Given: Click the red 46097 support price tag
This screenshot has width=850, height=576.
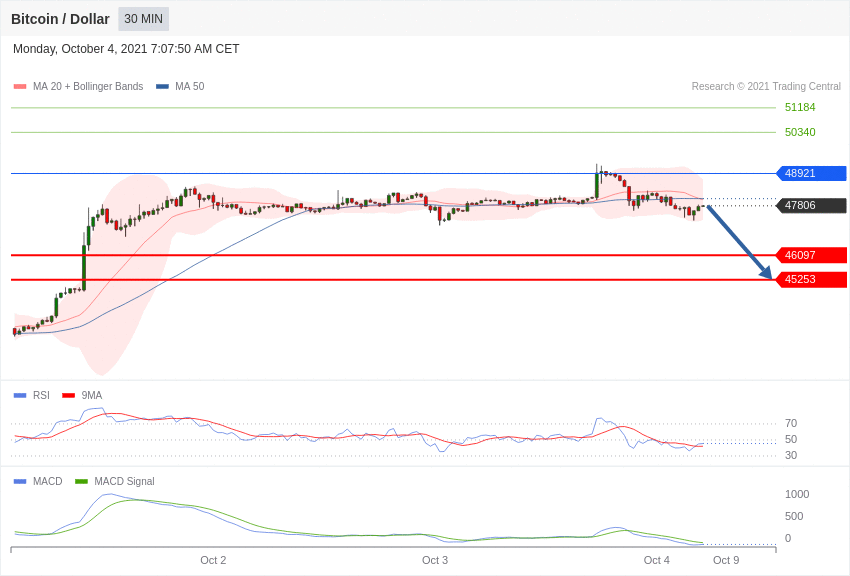Looking at the screenshot, I should coord(812,255).
